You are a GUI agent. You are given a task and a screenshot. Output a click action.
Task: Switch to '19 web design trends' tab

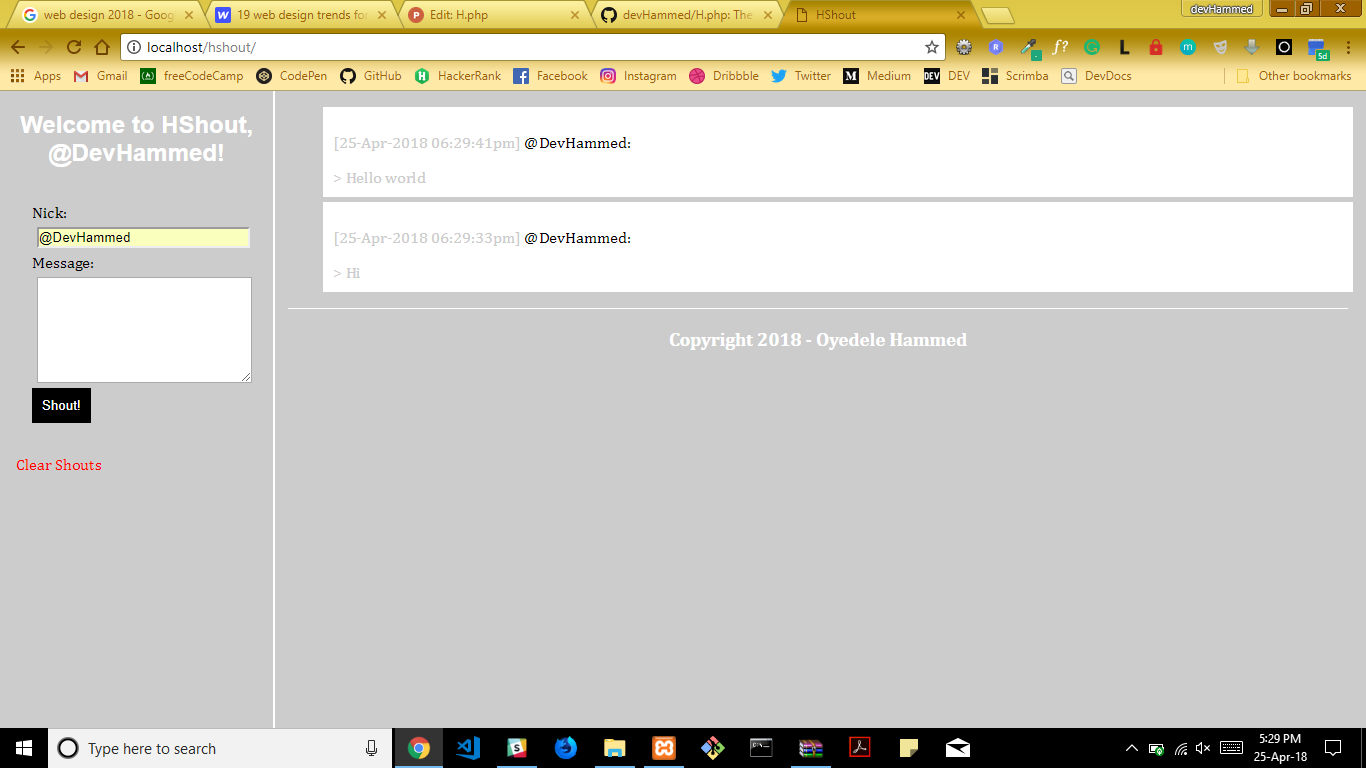301,15
